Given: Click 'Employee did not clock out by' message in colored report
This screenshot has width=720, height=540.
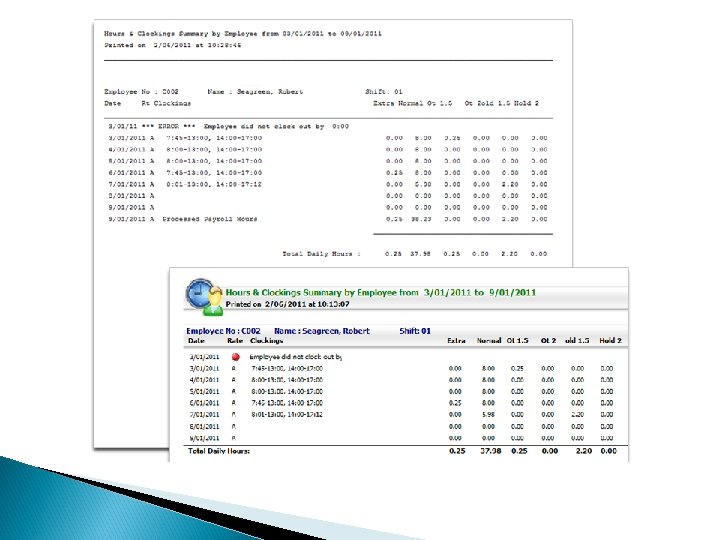Looking at the screenshot, I should click(296, 357).
